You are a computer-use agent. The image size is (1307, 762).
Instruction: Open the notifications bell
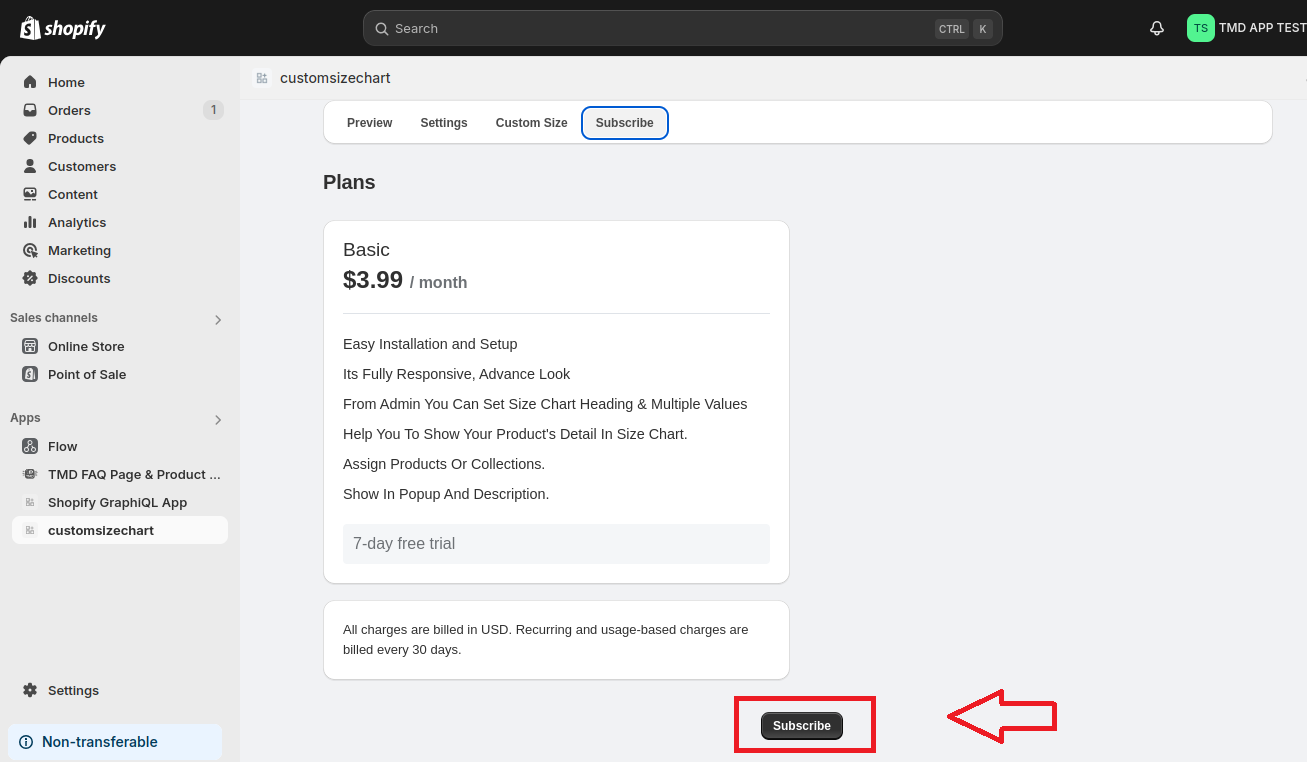click(x=1157, y=28)
